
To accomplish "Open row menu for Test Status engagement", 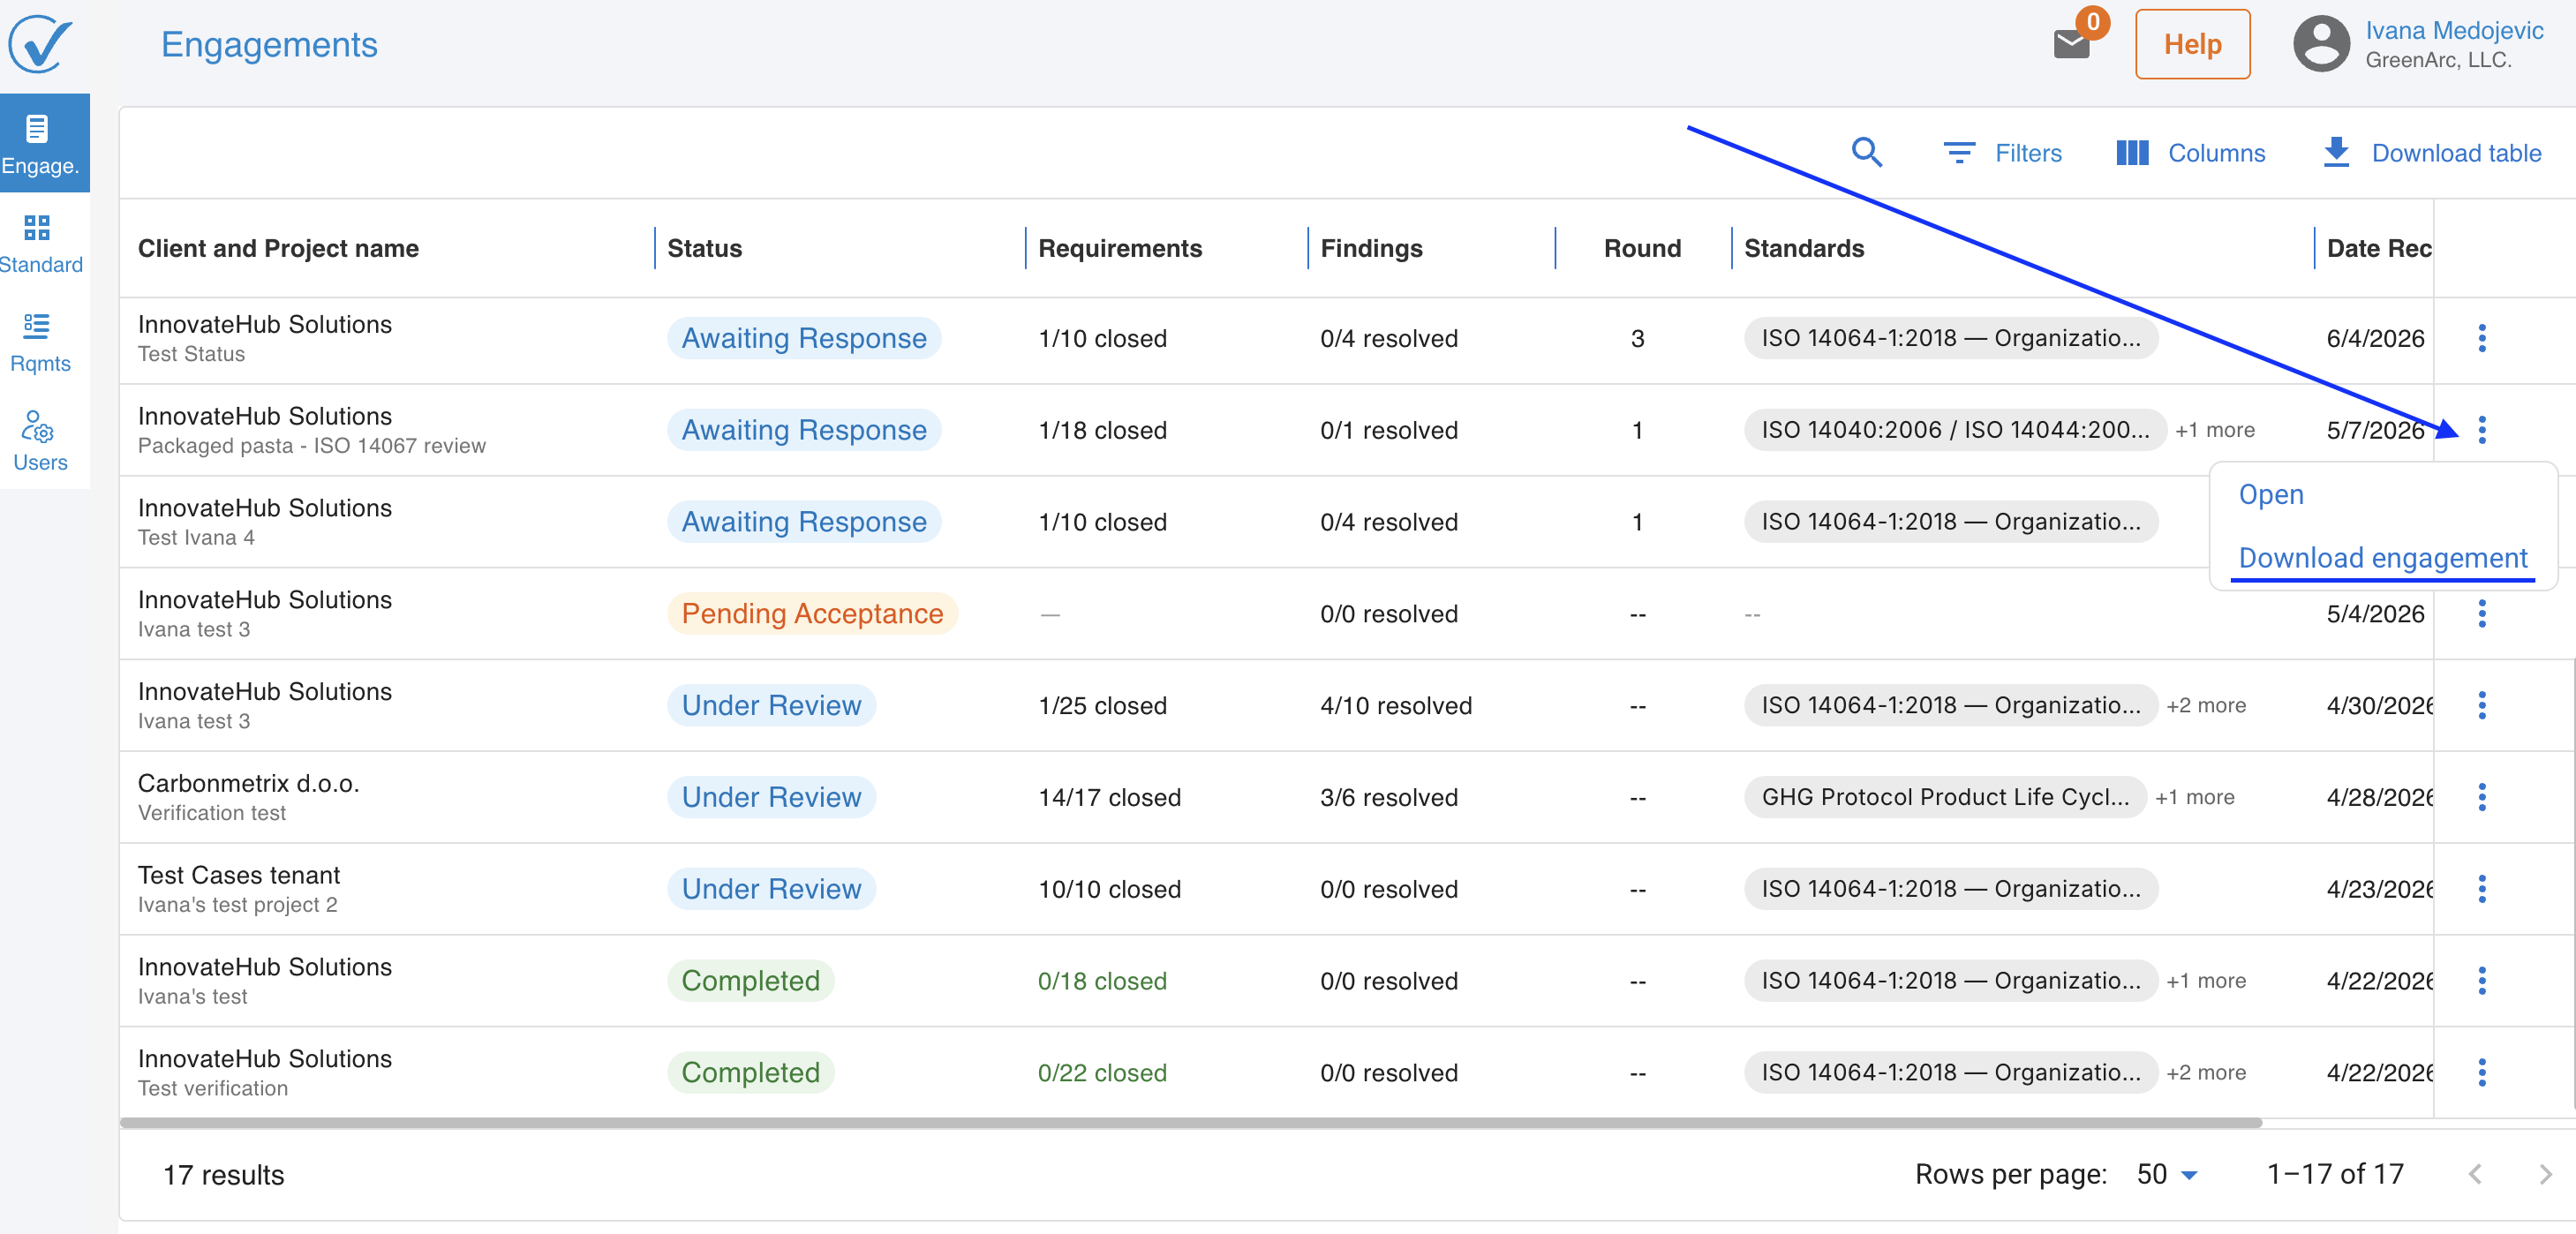I will 2481,338.
